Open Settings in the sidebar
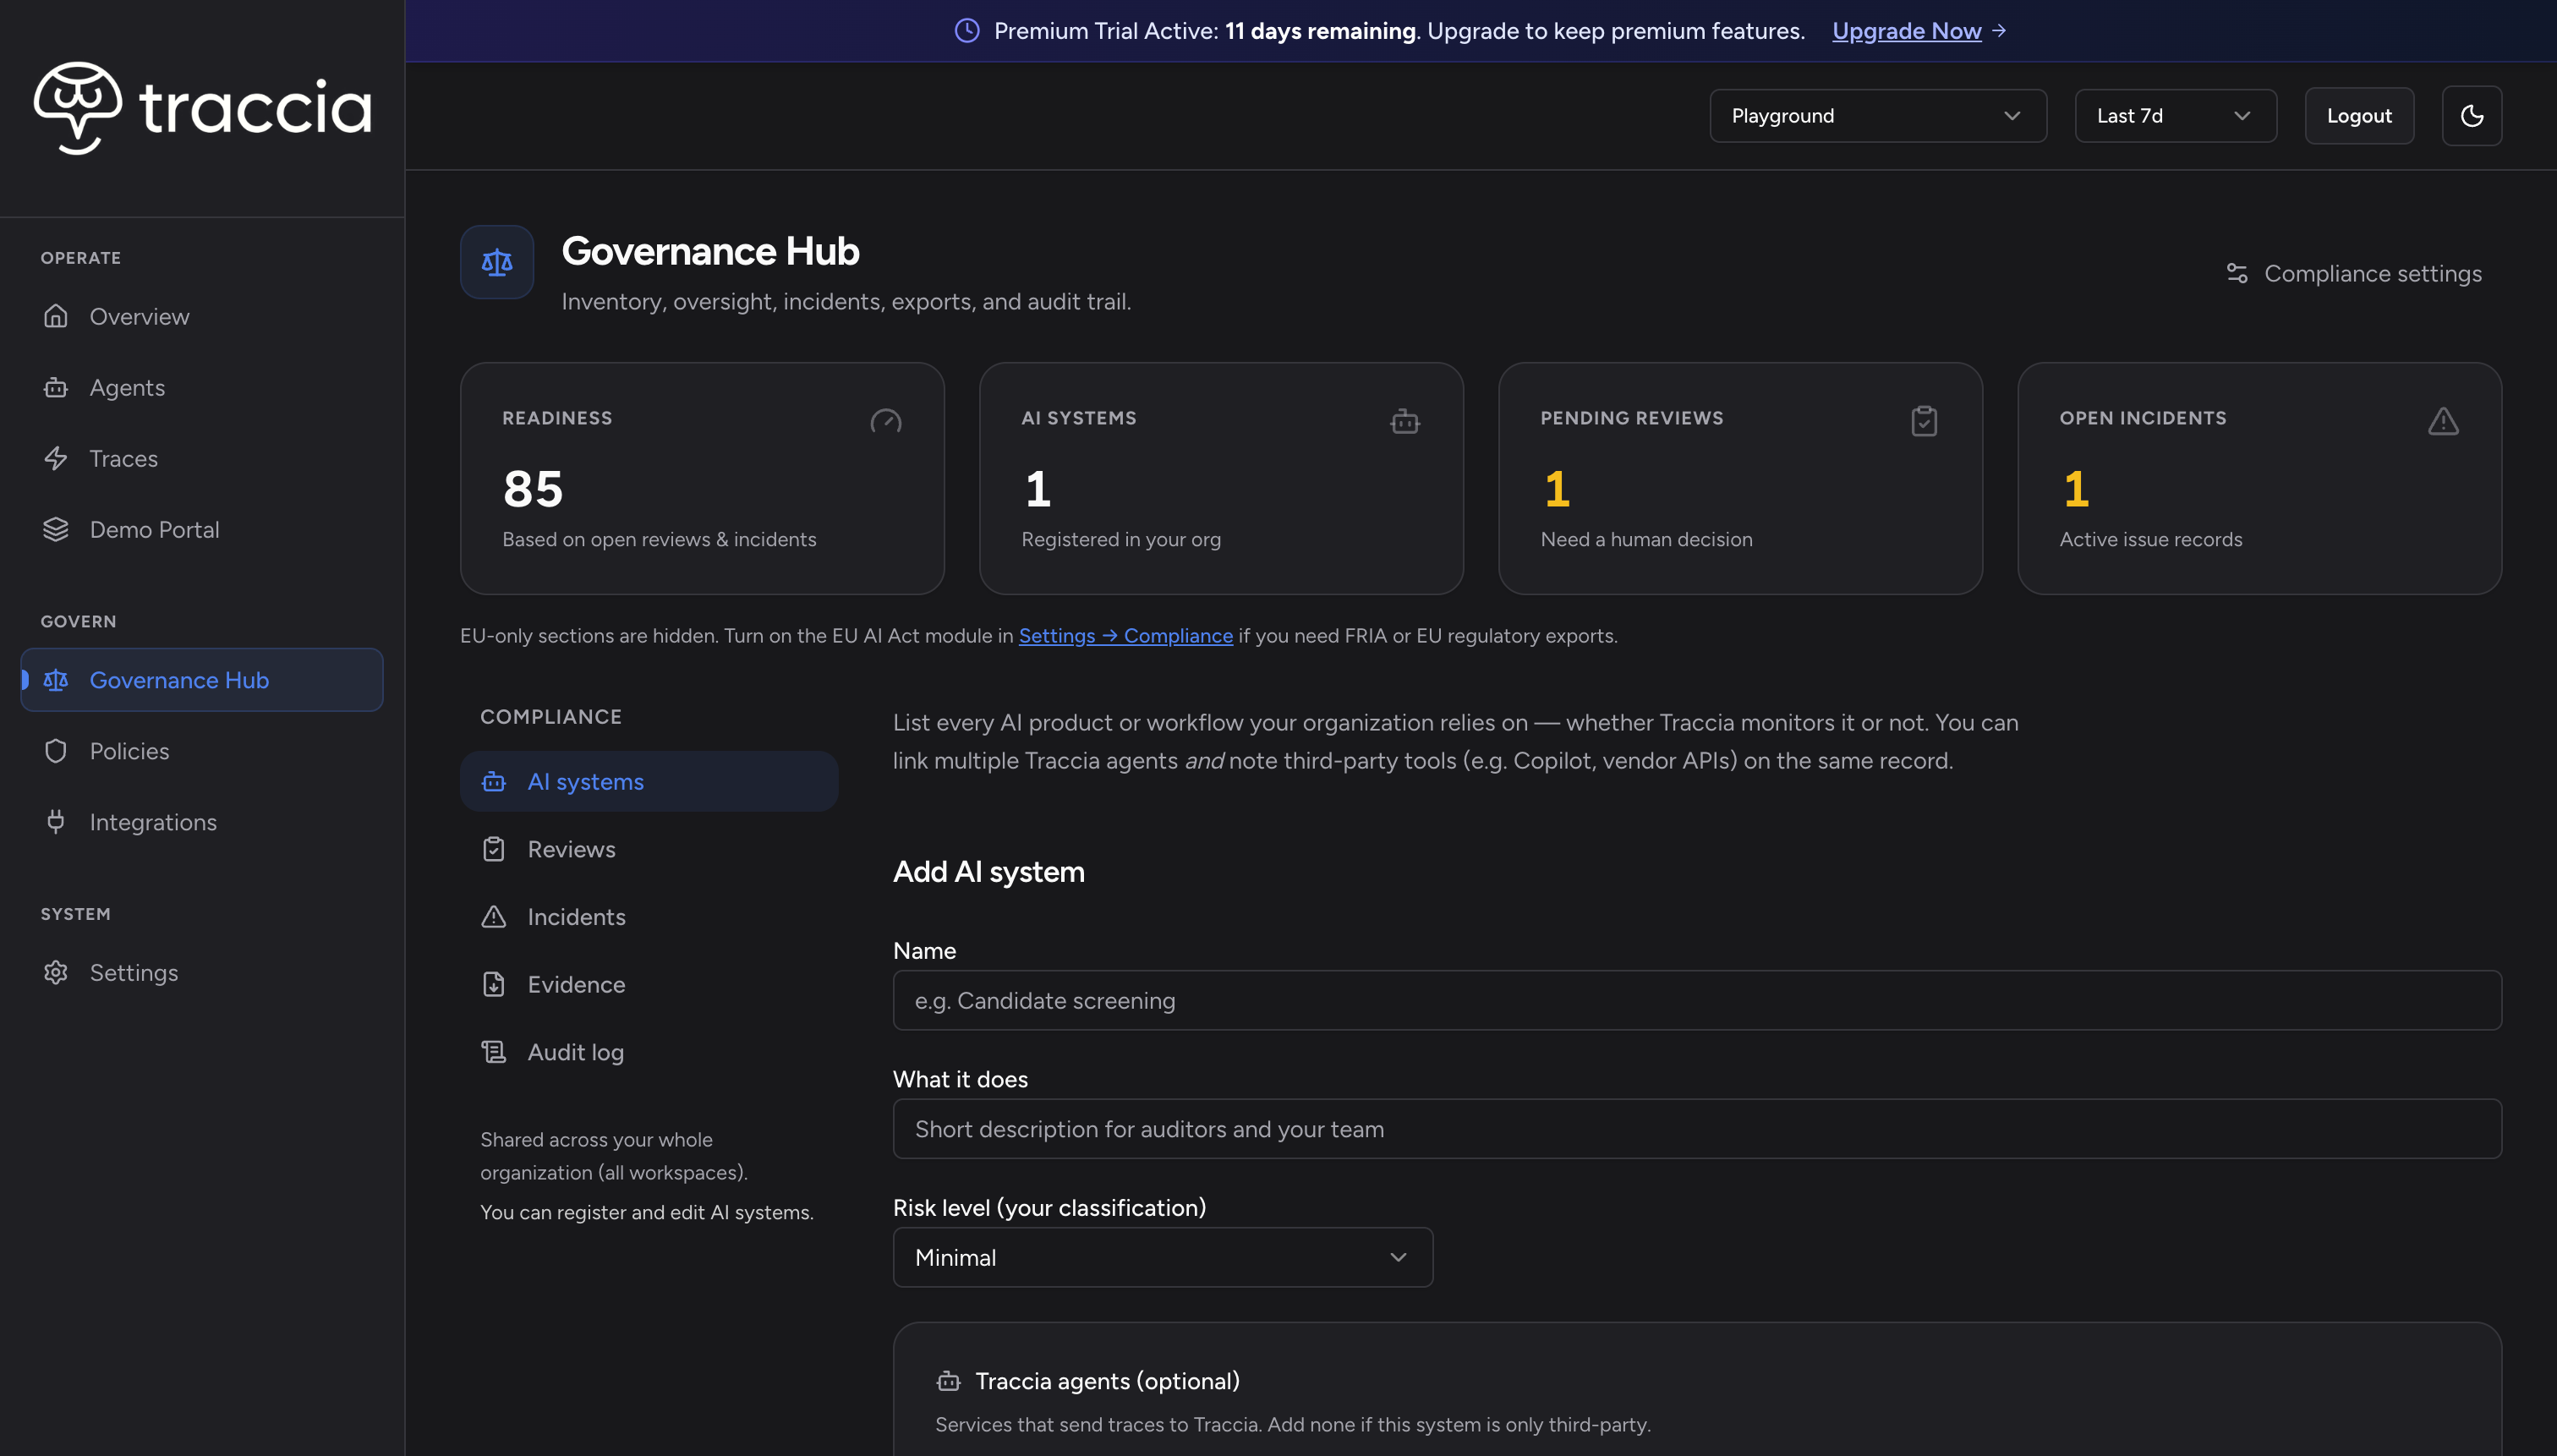This screenshot has height=1456, width=2557. click(x=202, y=972)
